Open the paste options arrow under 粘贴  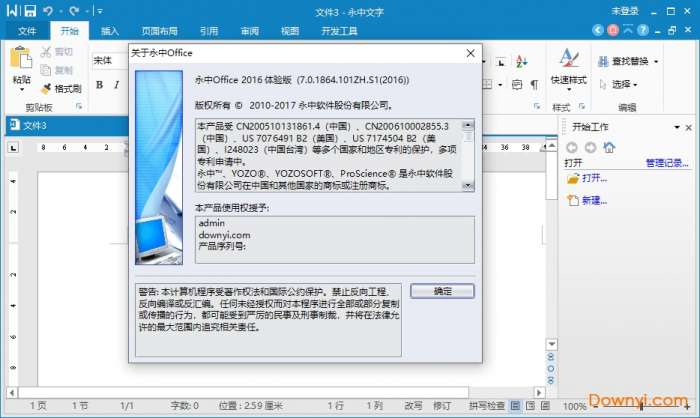pyautogui.click(x=21, y=90)
